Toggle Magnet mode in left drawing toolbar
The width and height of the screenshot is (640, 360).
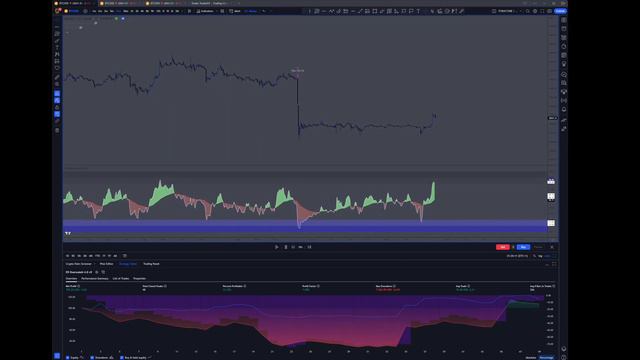[57, 93]
